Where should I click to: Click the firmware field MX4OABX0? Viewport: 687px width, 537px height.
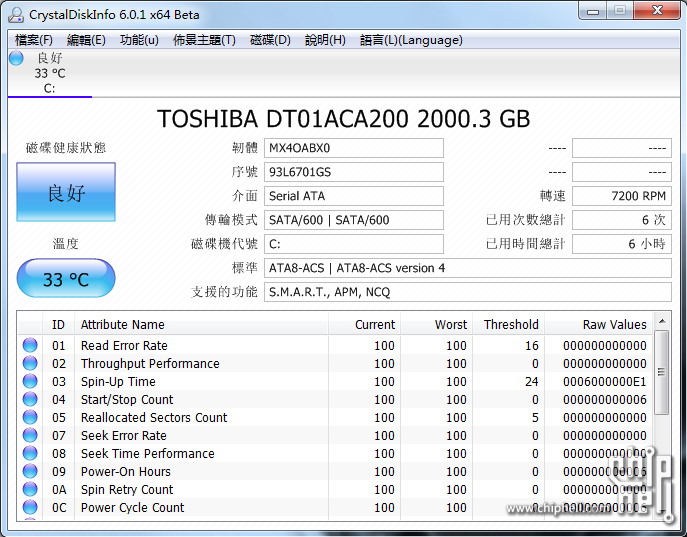[x=354, y=148]
